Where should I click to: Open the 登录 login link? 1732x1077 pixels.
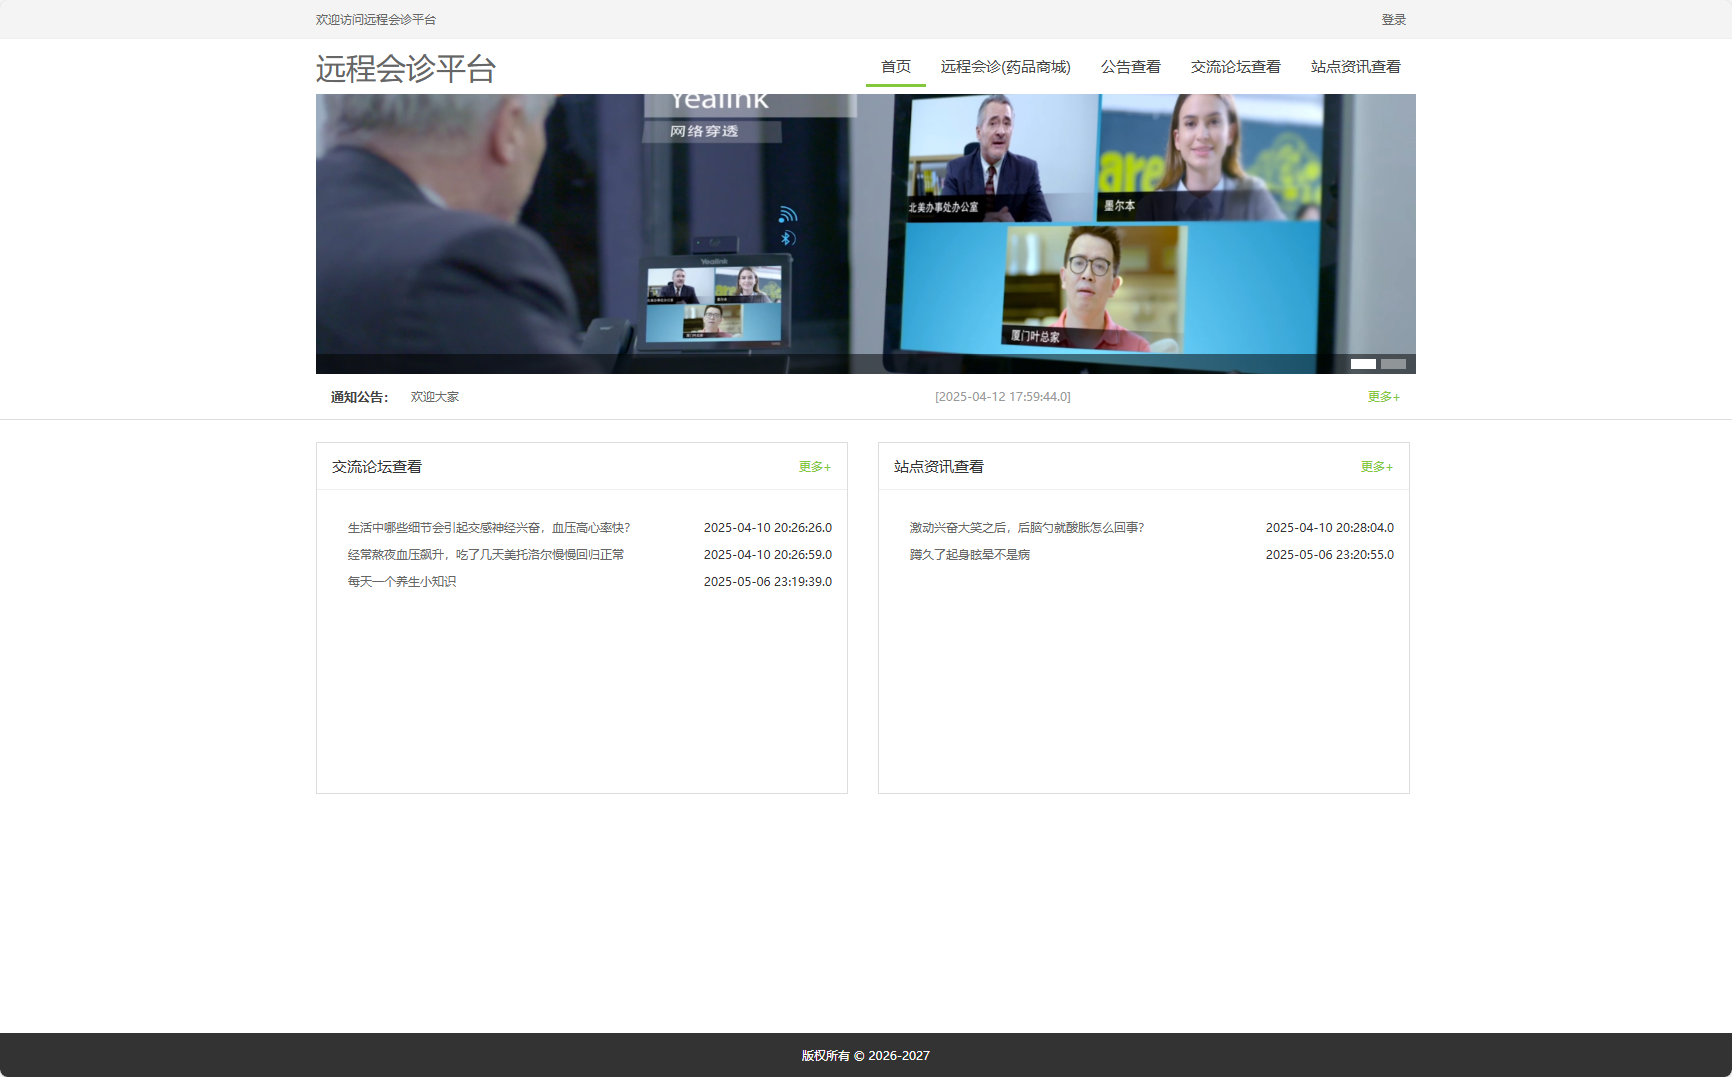(x=1393, y=19)
